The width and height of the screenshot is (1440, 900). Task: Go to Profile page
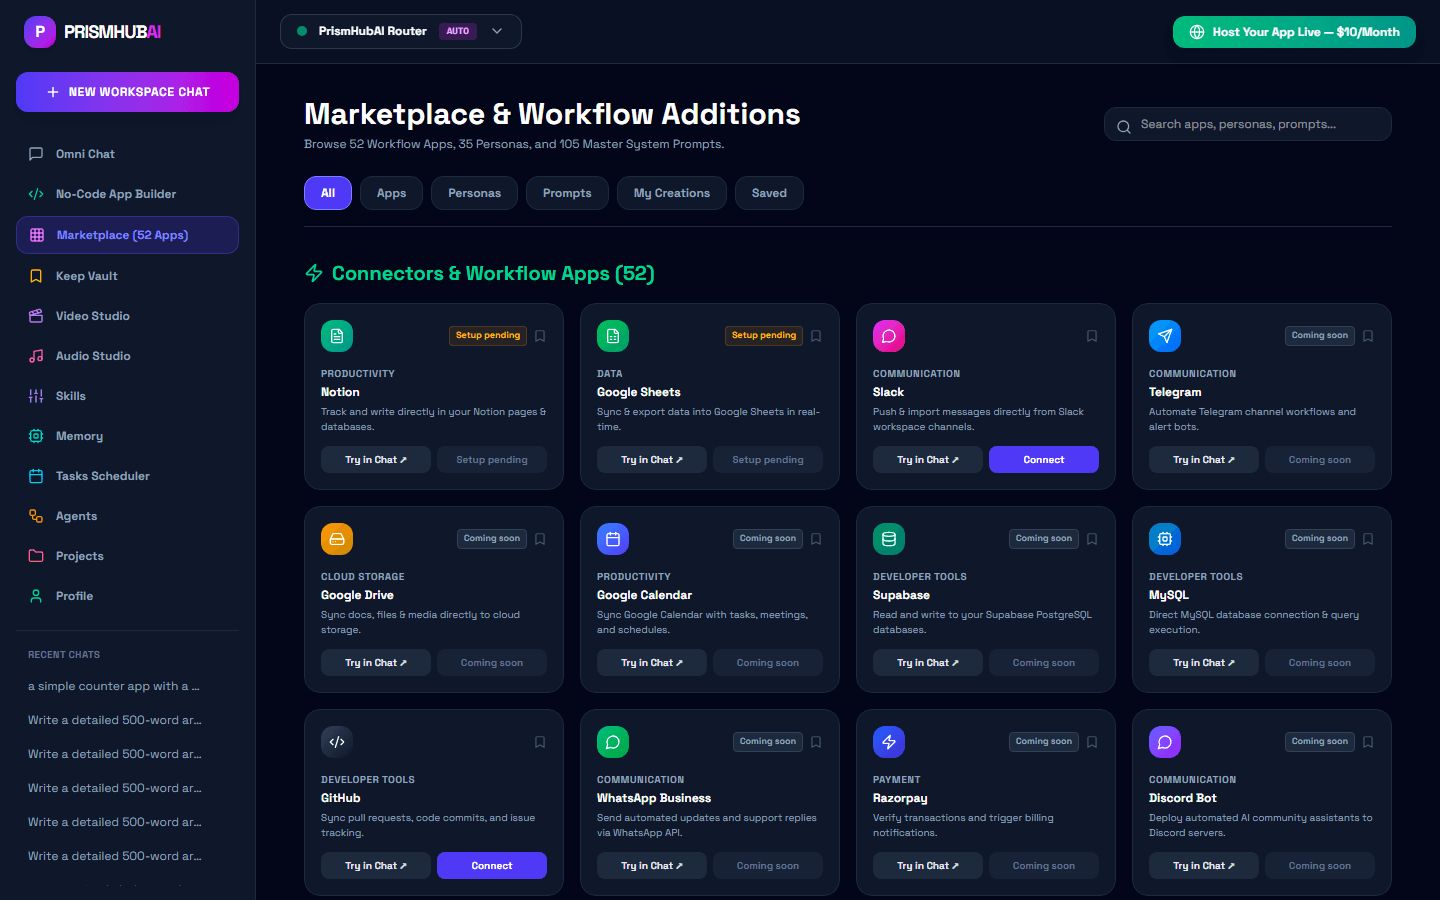[127, 596]
